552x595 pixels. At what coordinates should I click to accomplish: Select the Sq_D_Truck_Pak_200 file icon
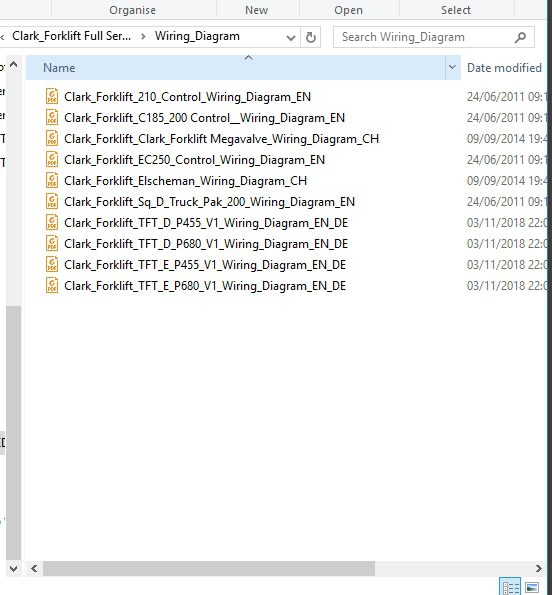[52, 201]
